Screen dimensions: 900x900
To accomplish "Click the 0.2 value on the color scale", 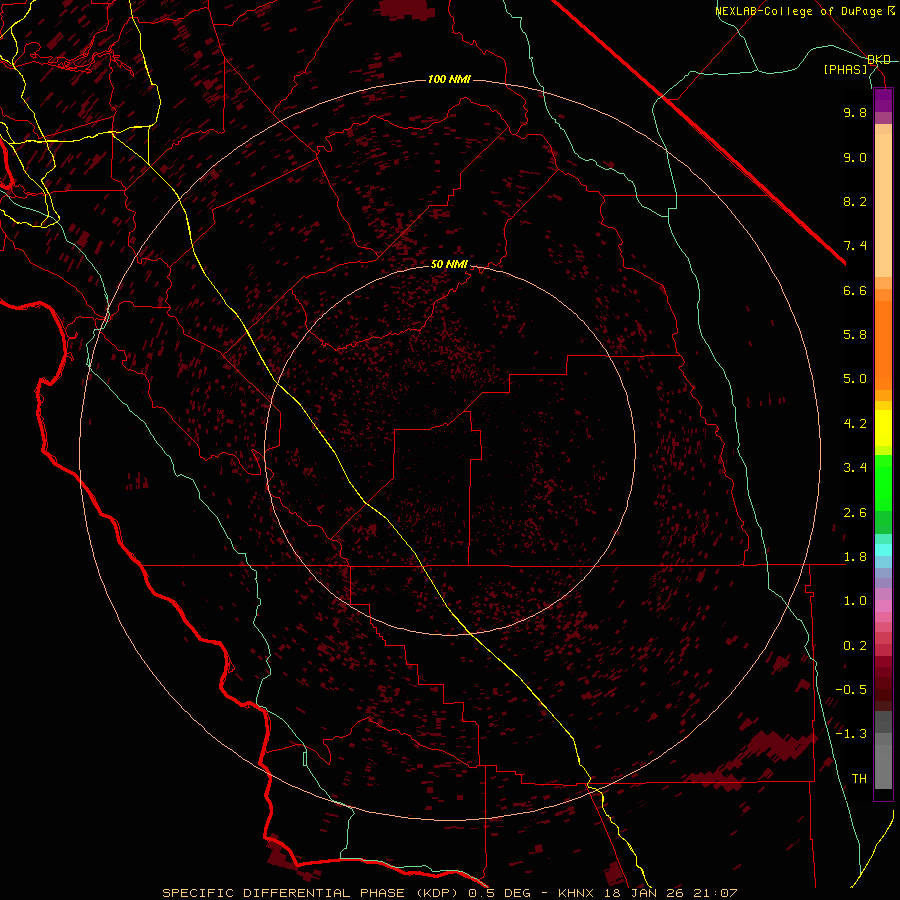I will pos(855,646).
